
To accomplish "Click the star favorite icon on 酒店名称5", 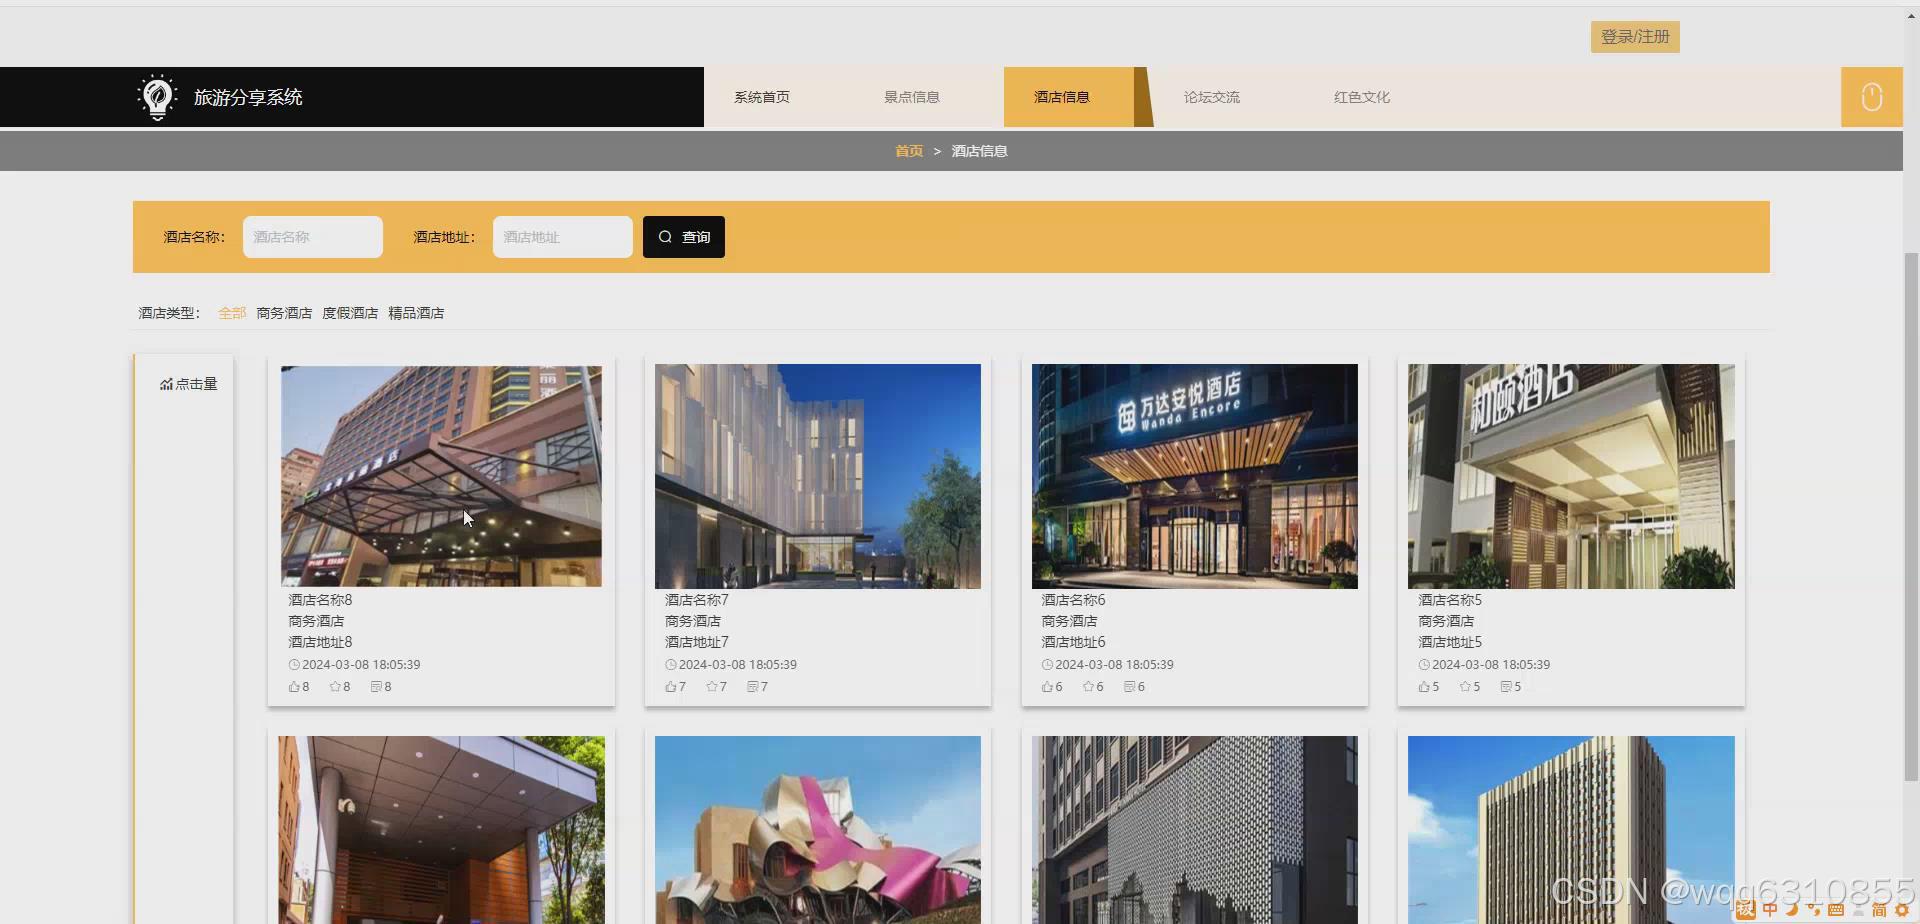I will 1465,687.
